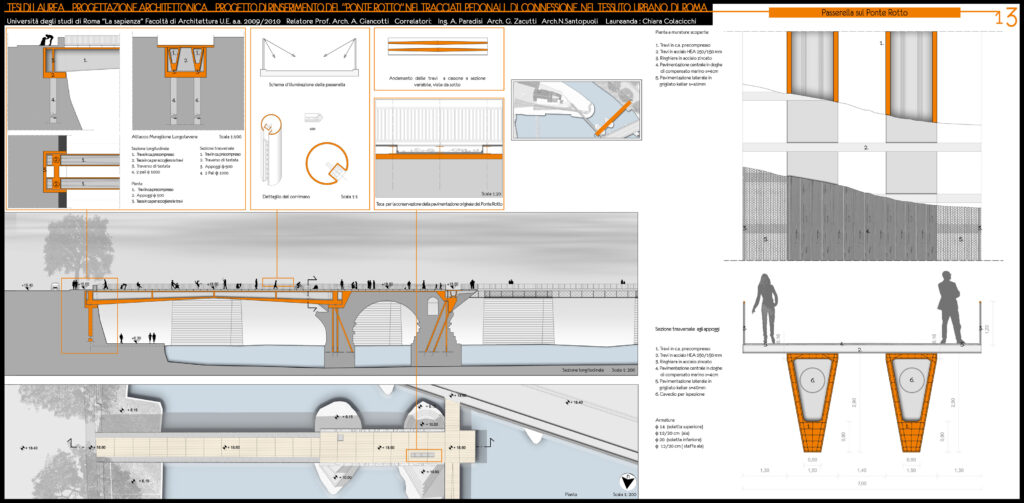The image size is (1024, 503).
Task: Select the Passerella sul Ponte Rotto title bar
Action: [x=864, y=12]
